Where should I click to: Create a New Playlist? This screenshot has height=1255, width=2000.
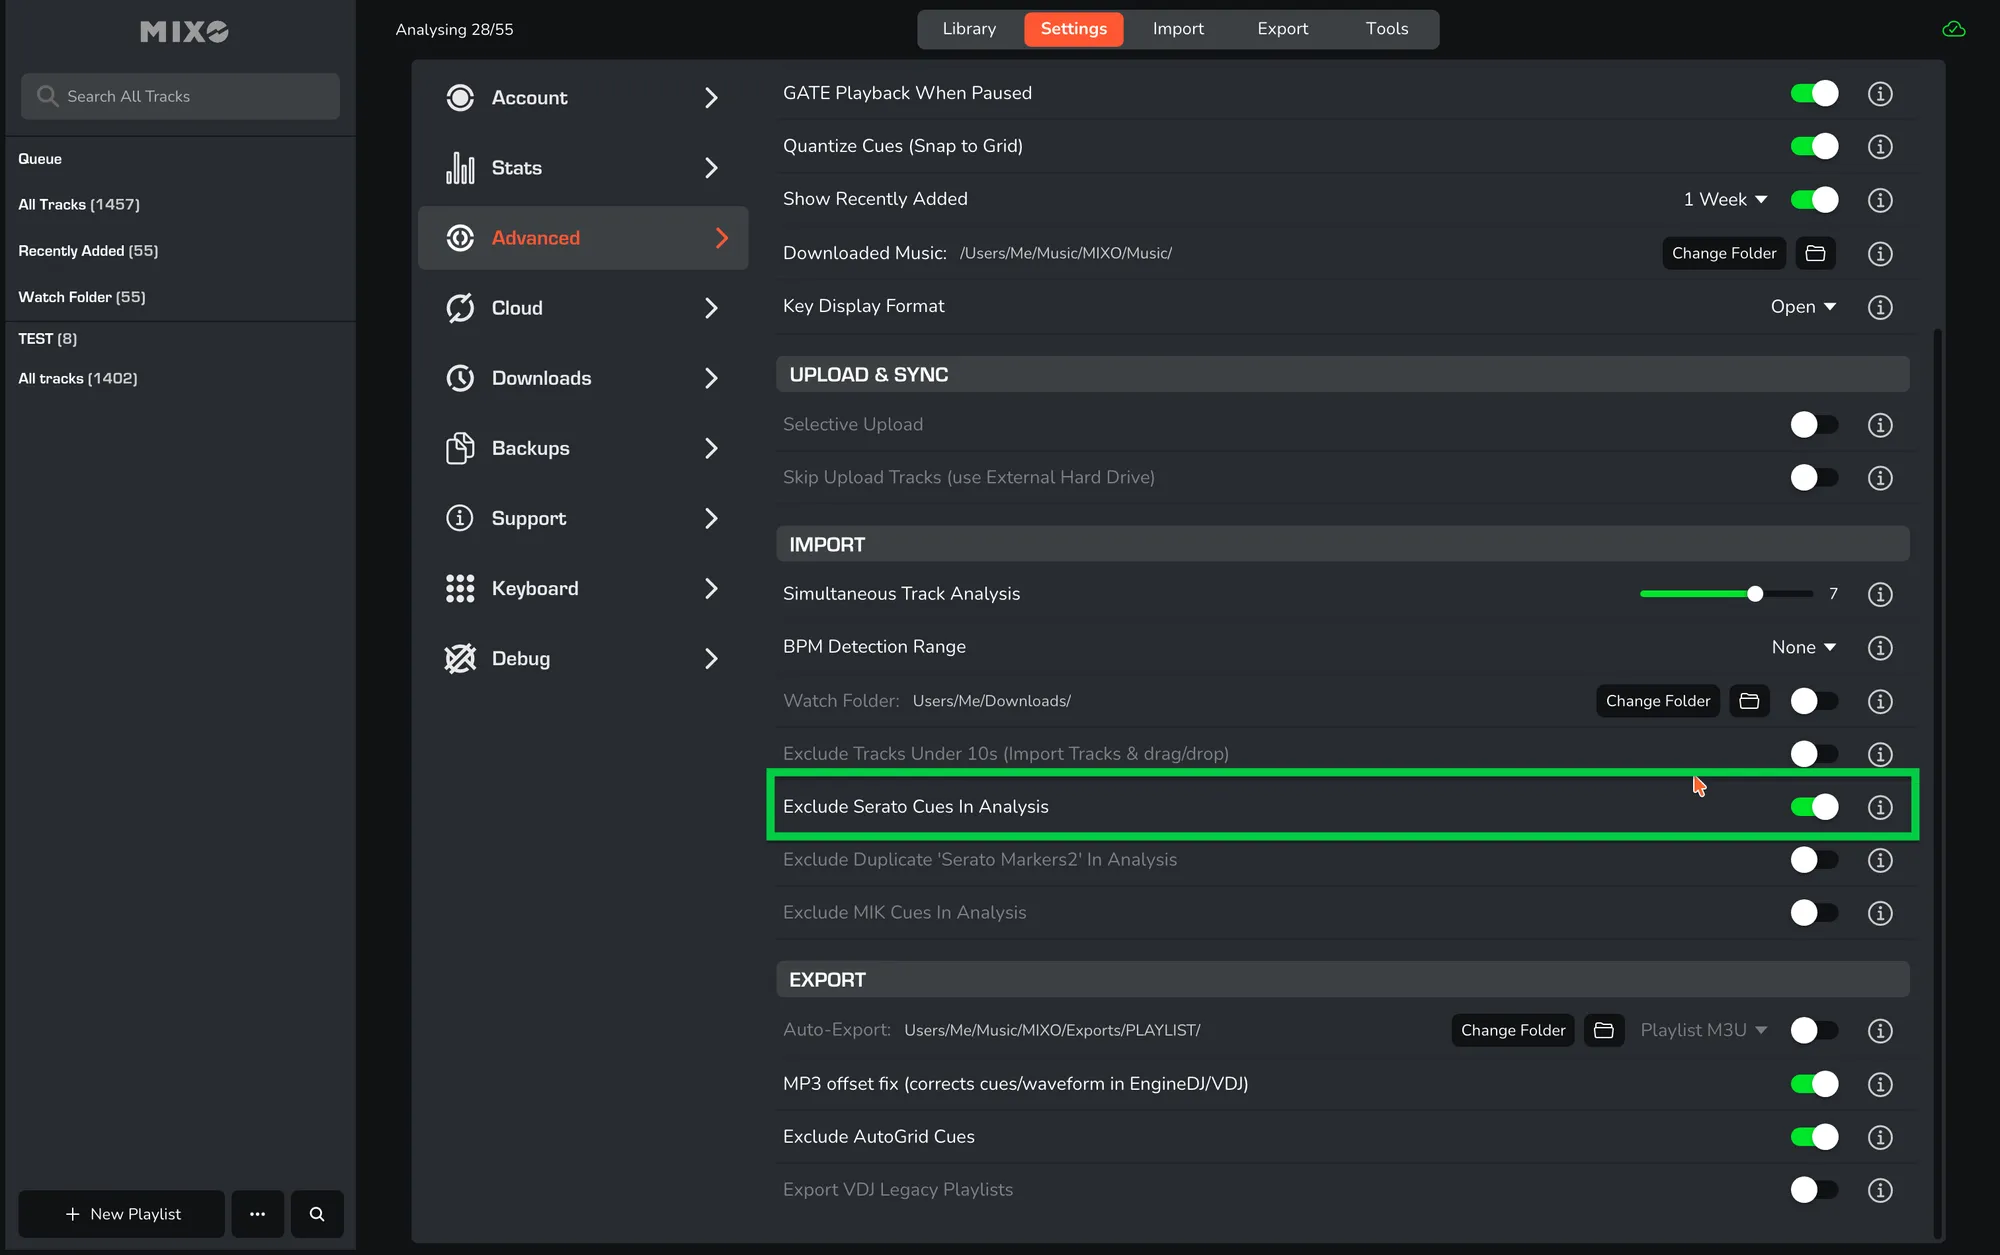pos(122,1214)
